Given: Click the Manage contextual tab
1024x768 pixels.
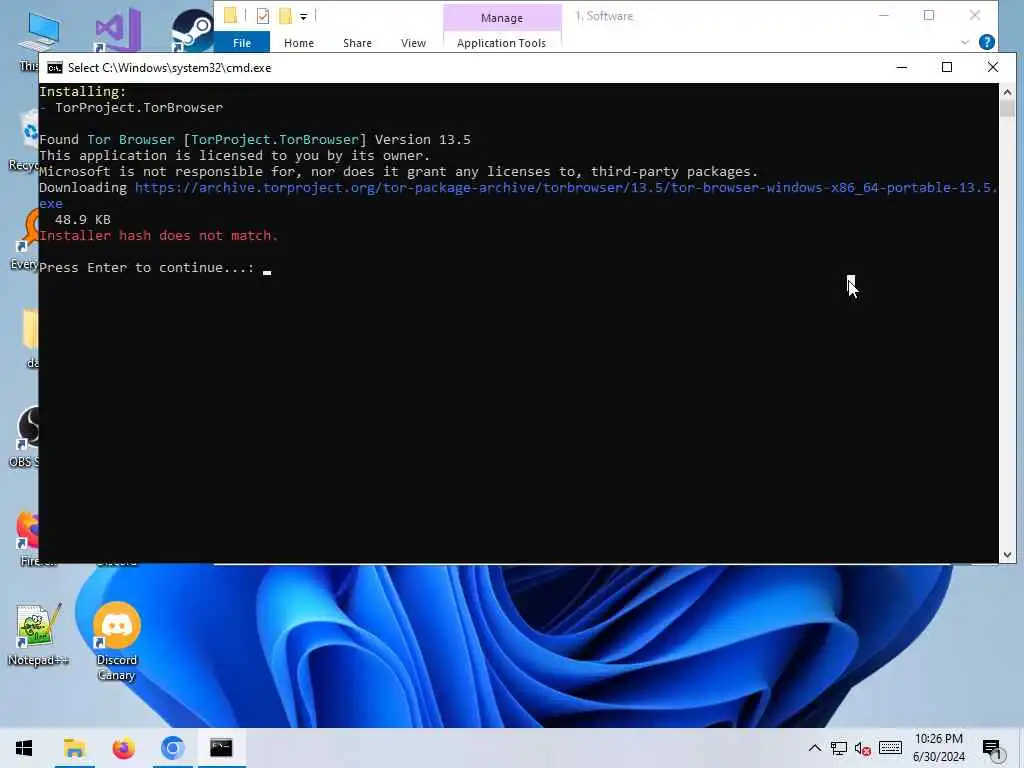Looking at the screenshot, I should pos(502,18).
